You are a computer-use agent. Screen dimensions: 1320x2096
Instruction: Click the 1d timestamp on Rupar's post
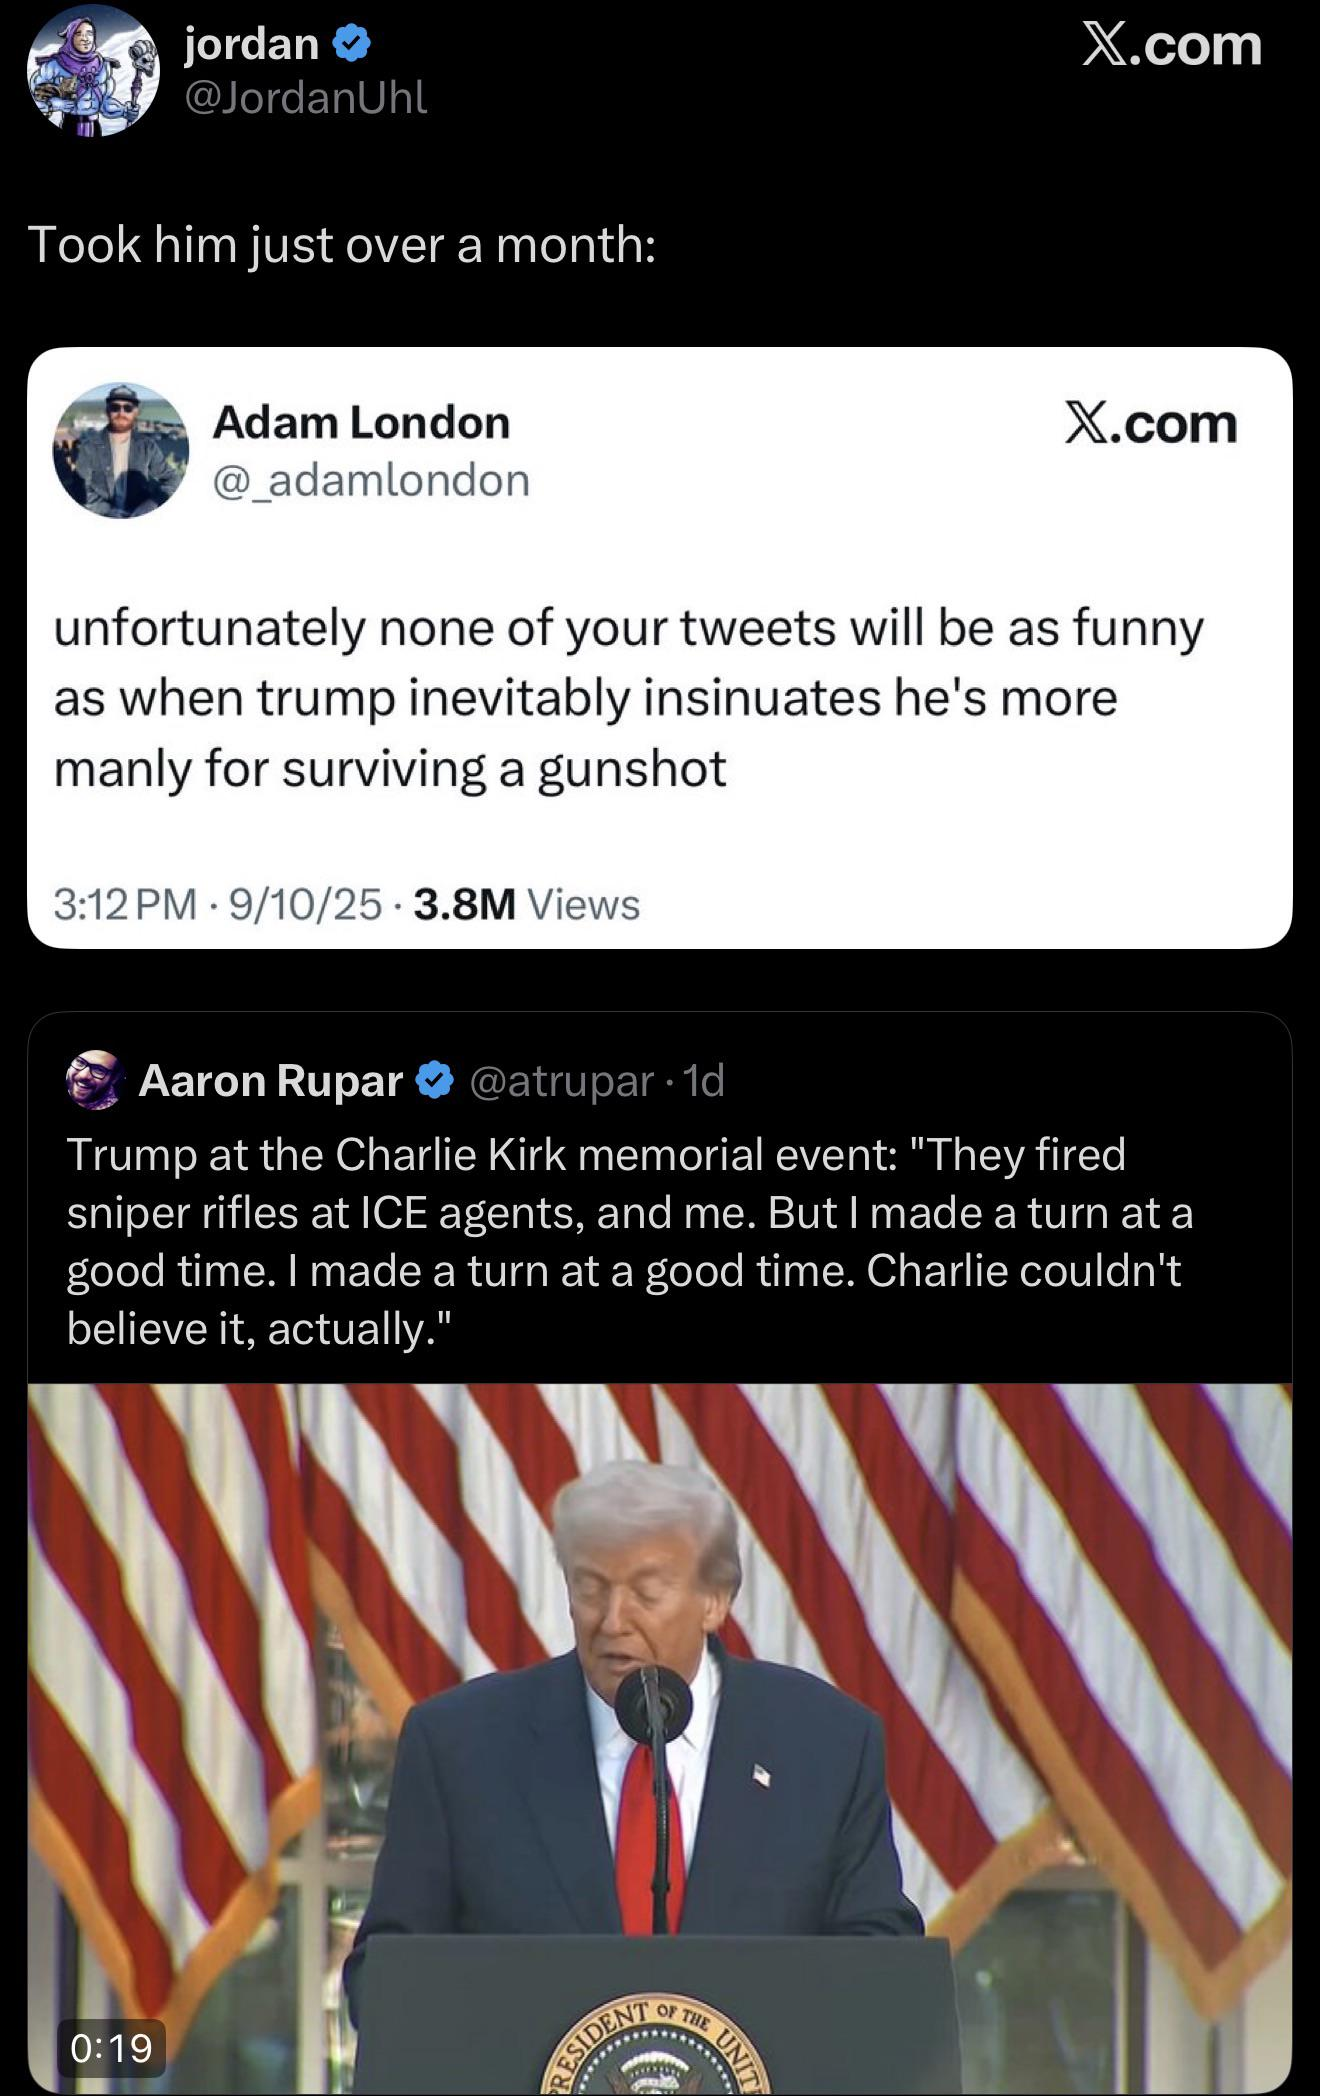(x=702, y=1080)
